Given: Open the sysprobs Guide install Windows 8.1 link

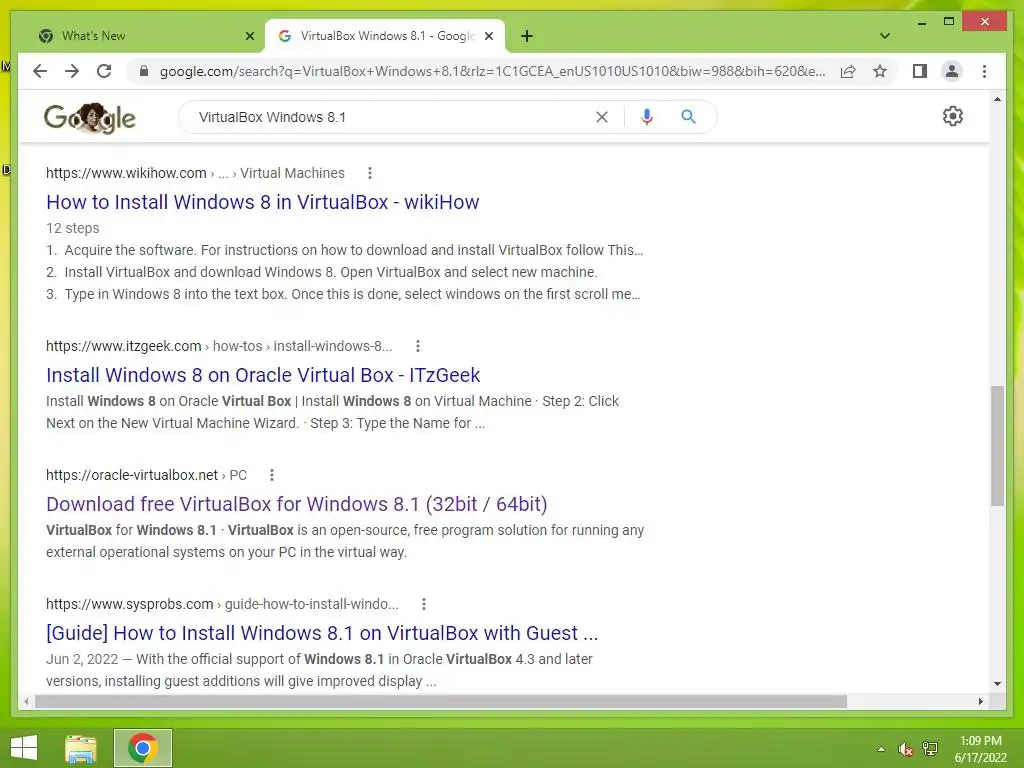Looking at the screenshot, I should click(x=322, y=633).
